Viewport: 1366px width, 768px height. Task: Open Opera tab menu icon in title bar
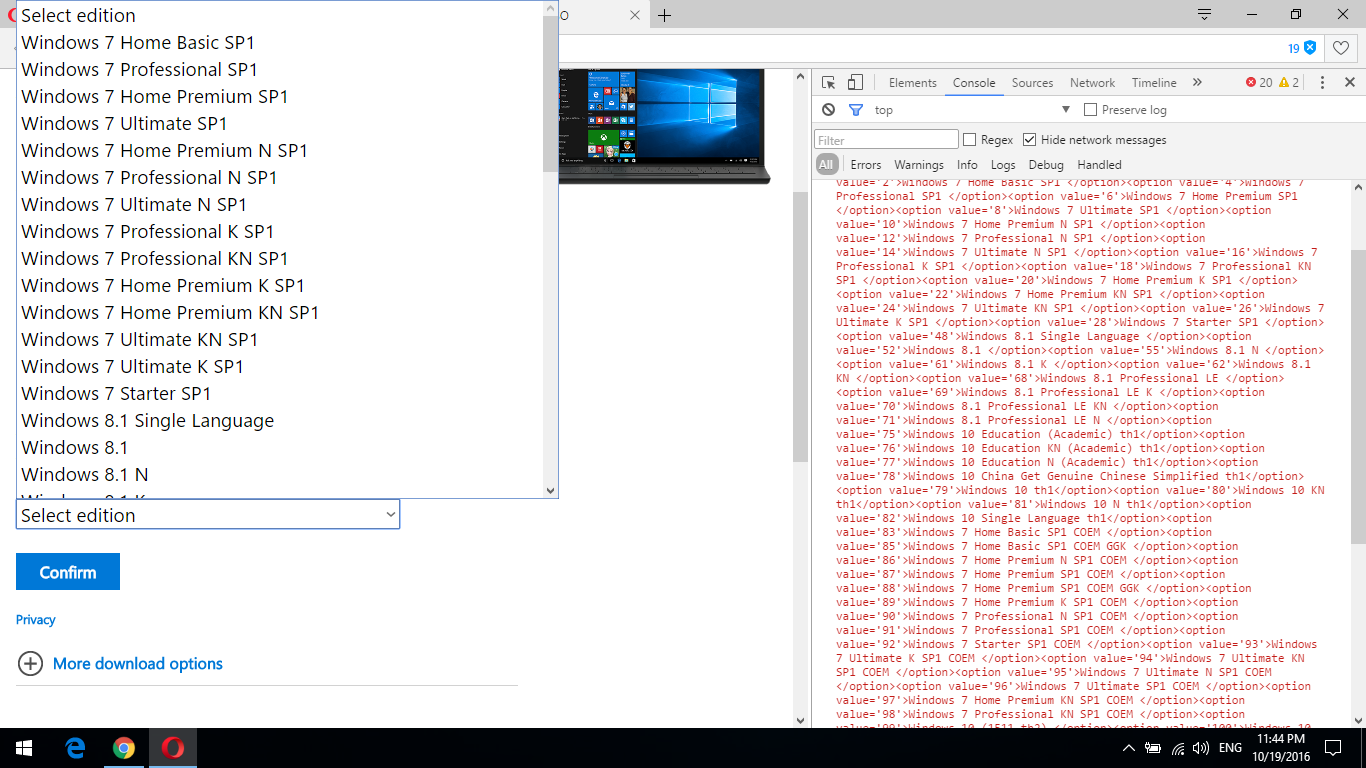pyautogui.click(x=1204, y=15)
